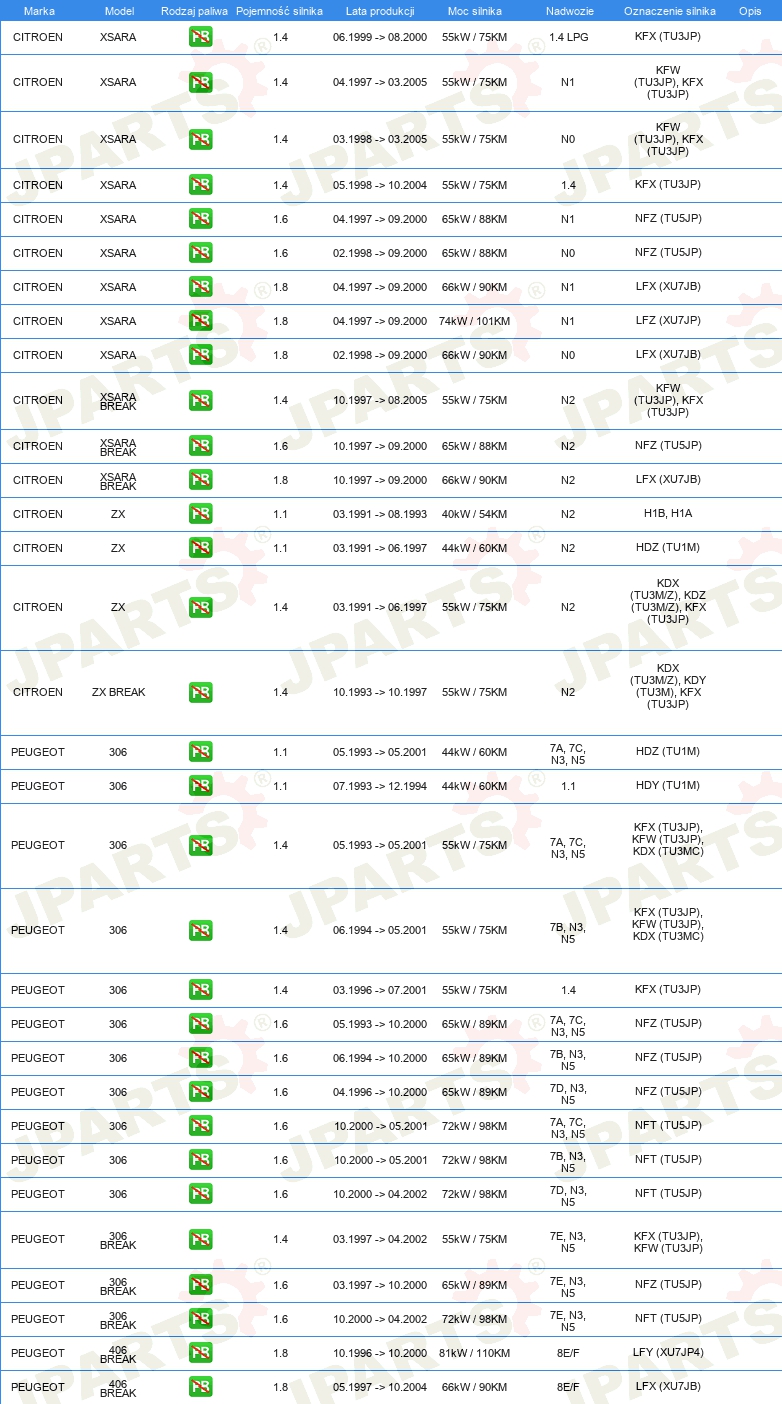782x1404 pixels.
Task: Select the fuel icon for 306 Break NFZ
Action: pyautogui.click(x=201, y=1285)
